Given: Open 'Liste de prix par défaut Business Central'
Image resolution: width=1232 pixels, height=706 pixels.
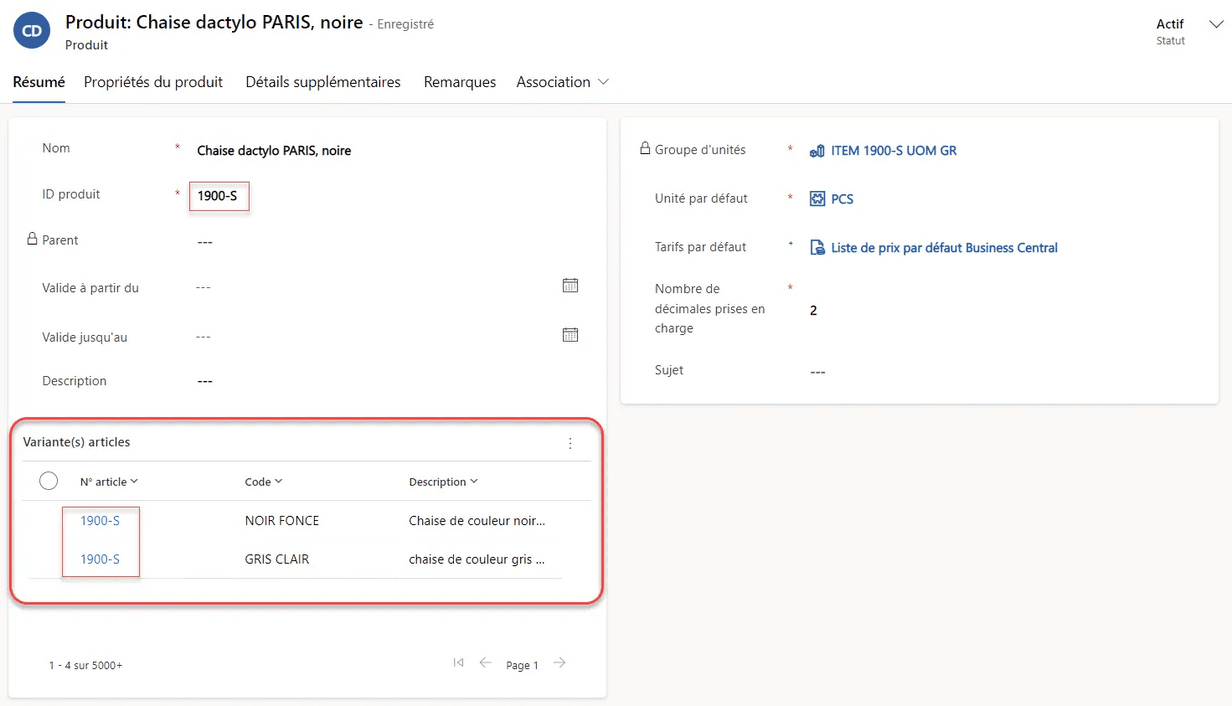Looking at the screenshot, I should (x=943, y=248).
